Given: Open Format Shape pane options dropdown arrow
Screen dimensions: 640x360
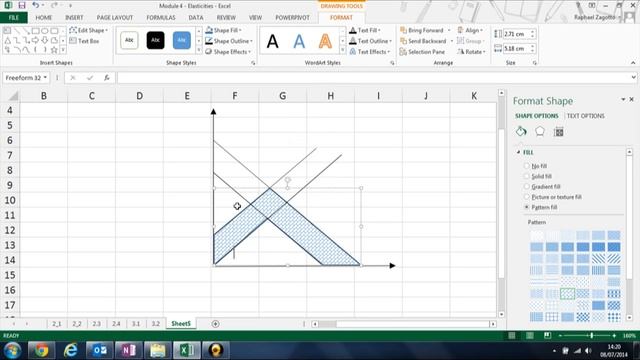Looking at the screenshot, I should pos(623,99).
